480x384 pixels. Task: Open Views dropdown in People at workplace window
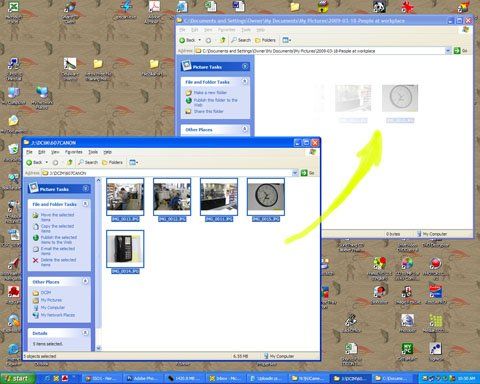[x=287, y=40]
